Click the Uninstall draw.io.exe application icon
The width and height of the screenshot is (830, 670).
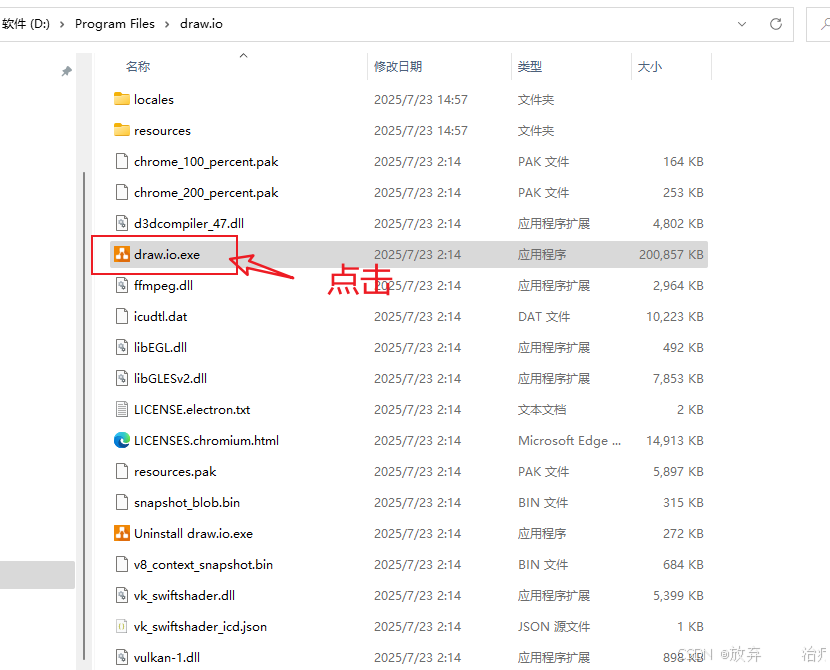point(122,533)
